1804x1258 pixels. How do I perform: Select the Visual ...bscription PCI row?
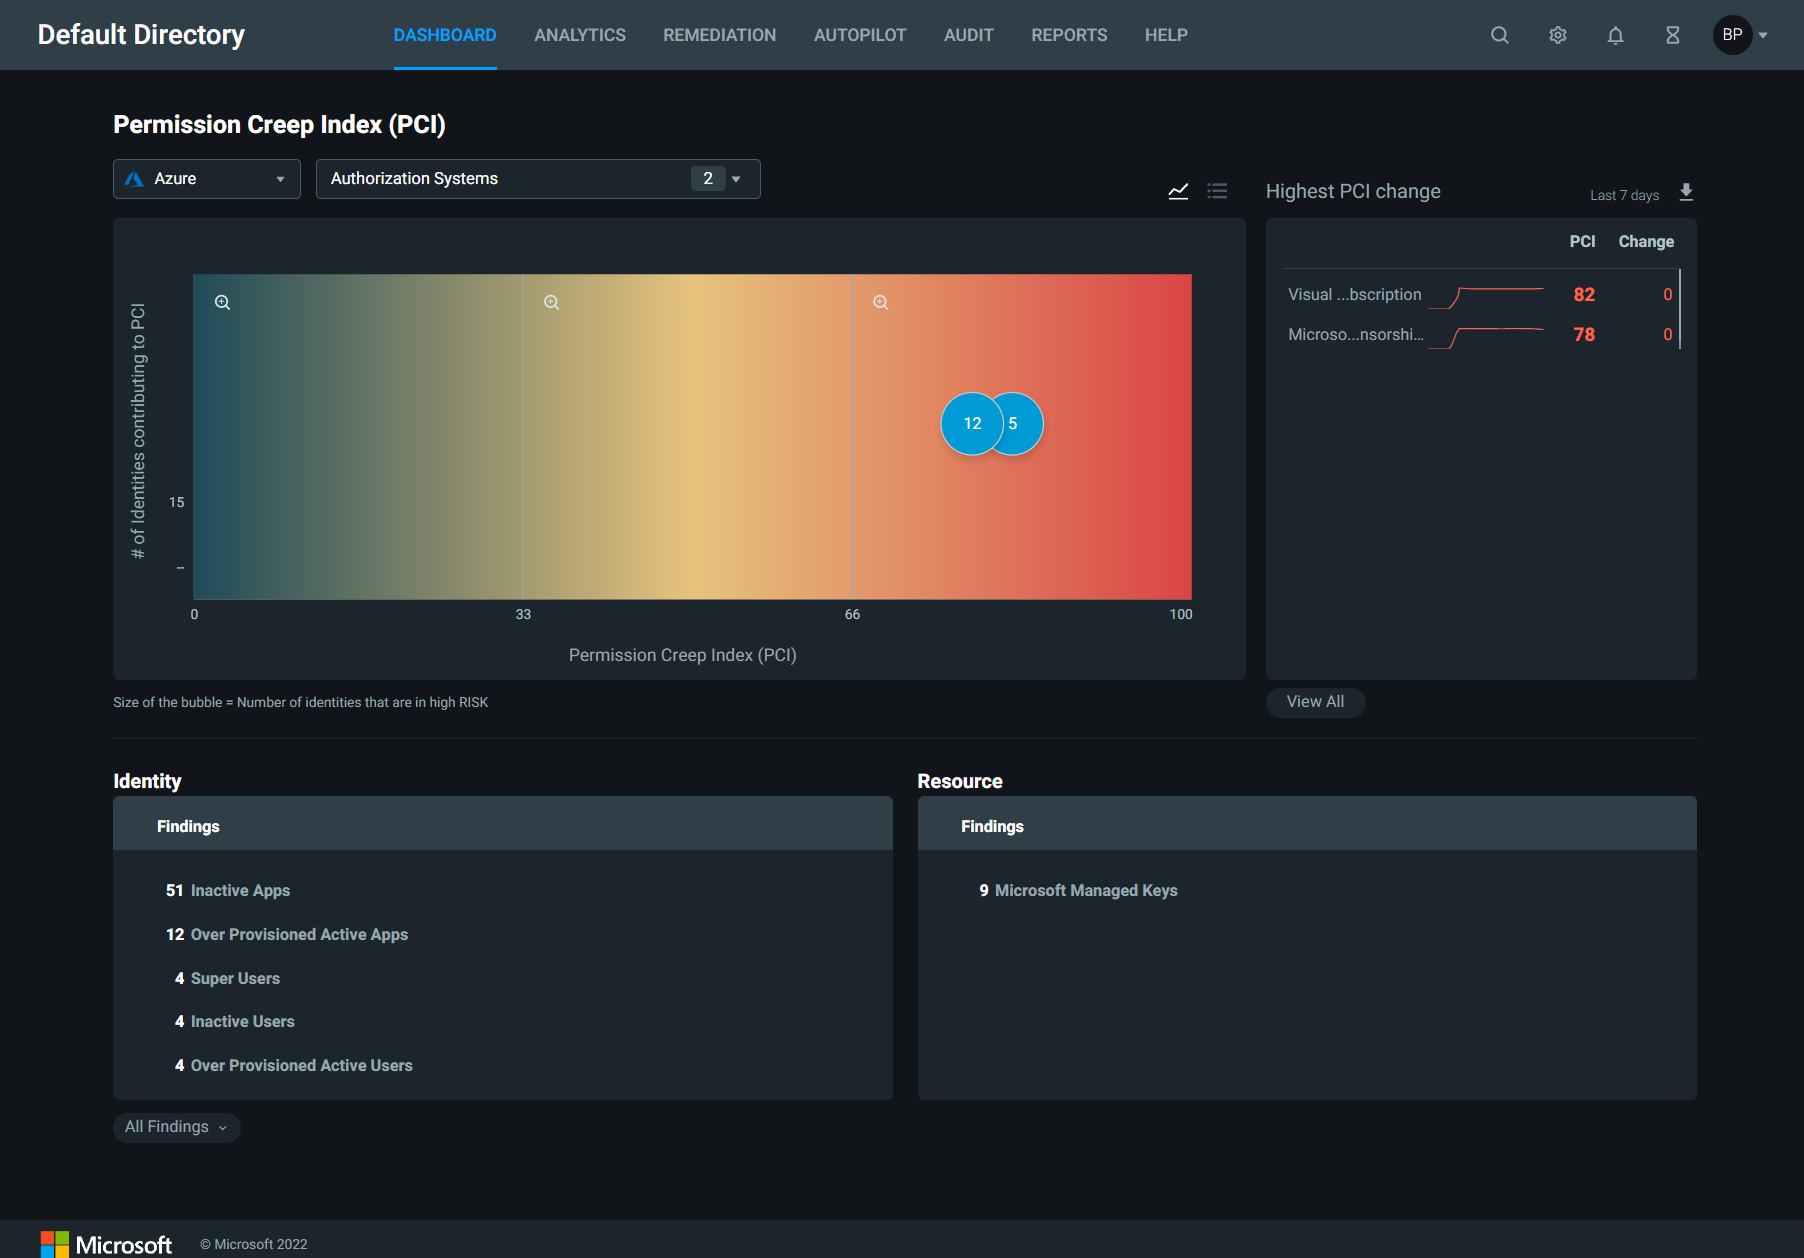(1354, 295)
